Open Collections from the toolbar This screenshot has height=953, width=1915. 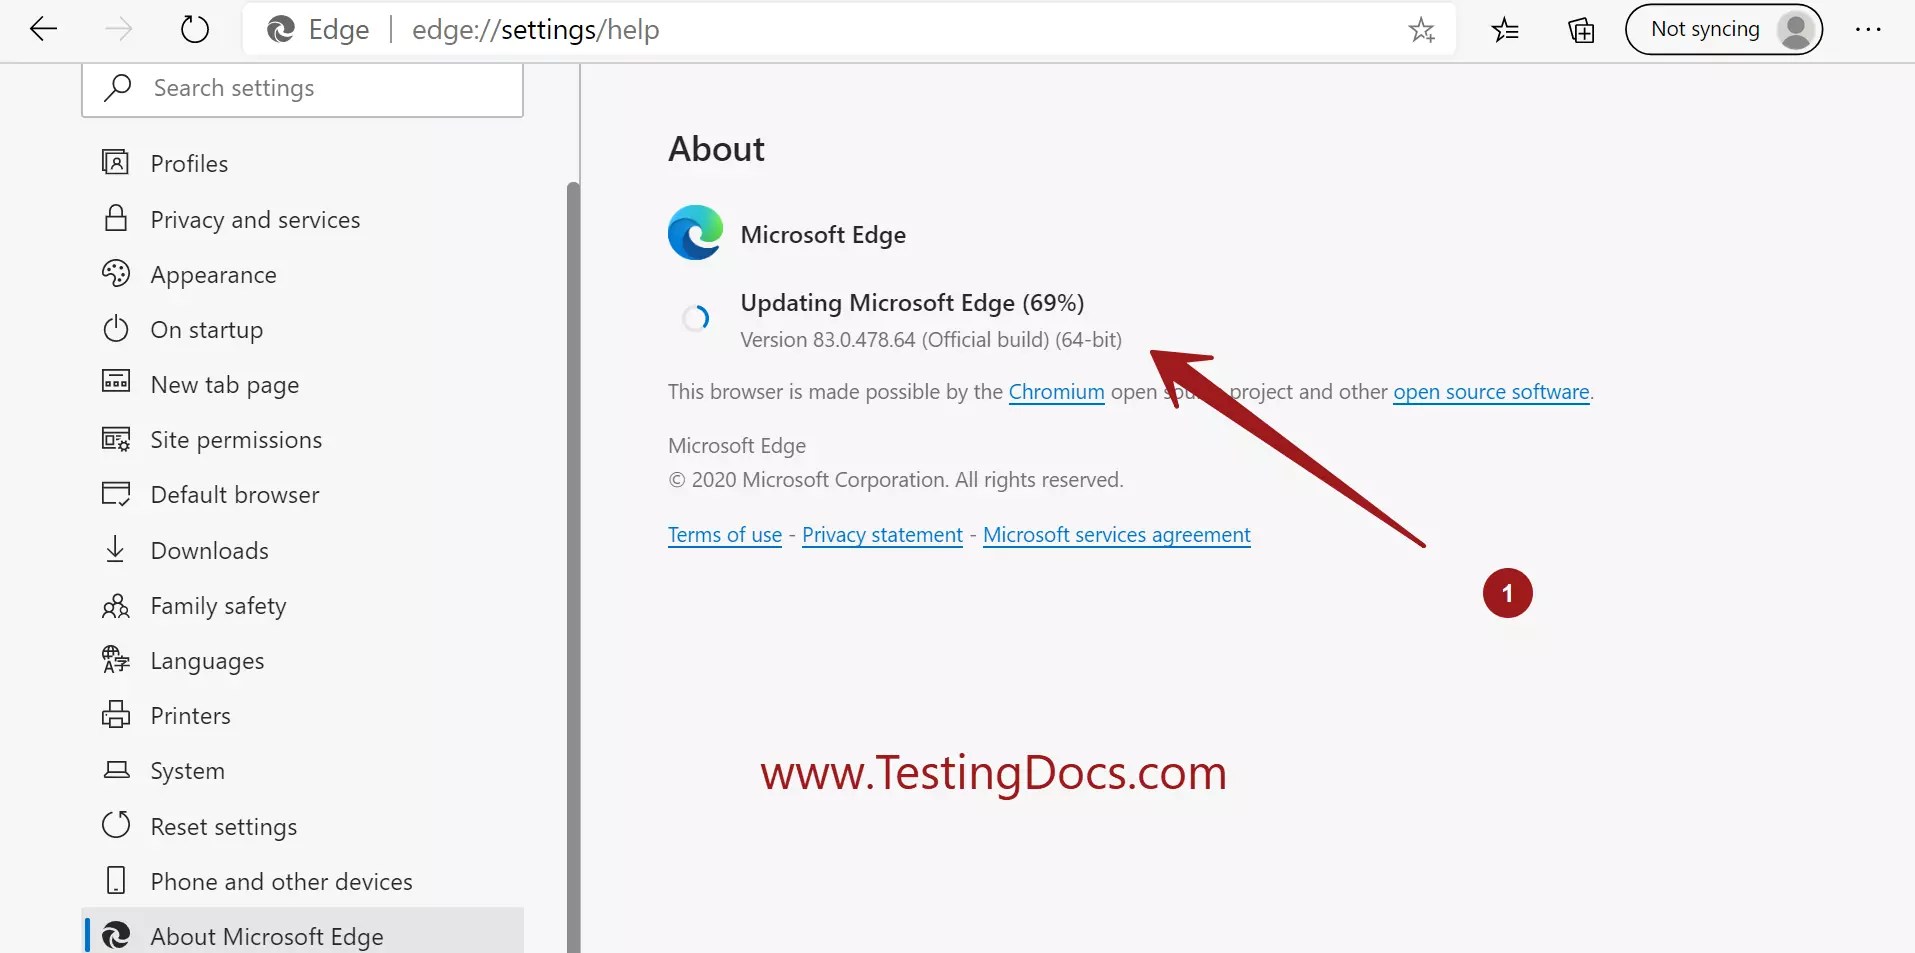click(1581, 30)
